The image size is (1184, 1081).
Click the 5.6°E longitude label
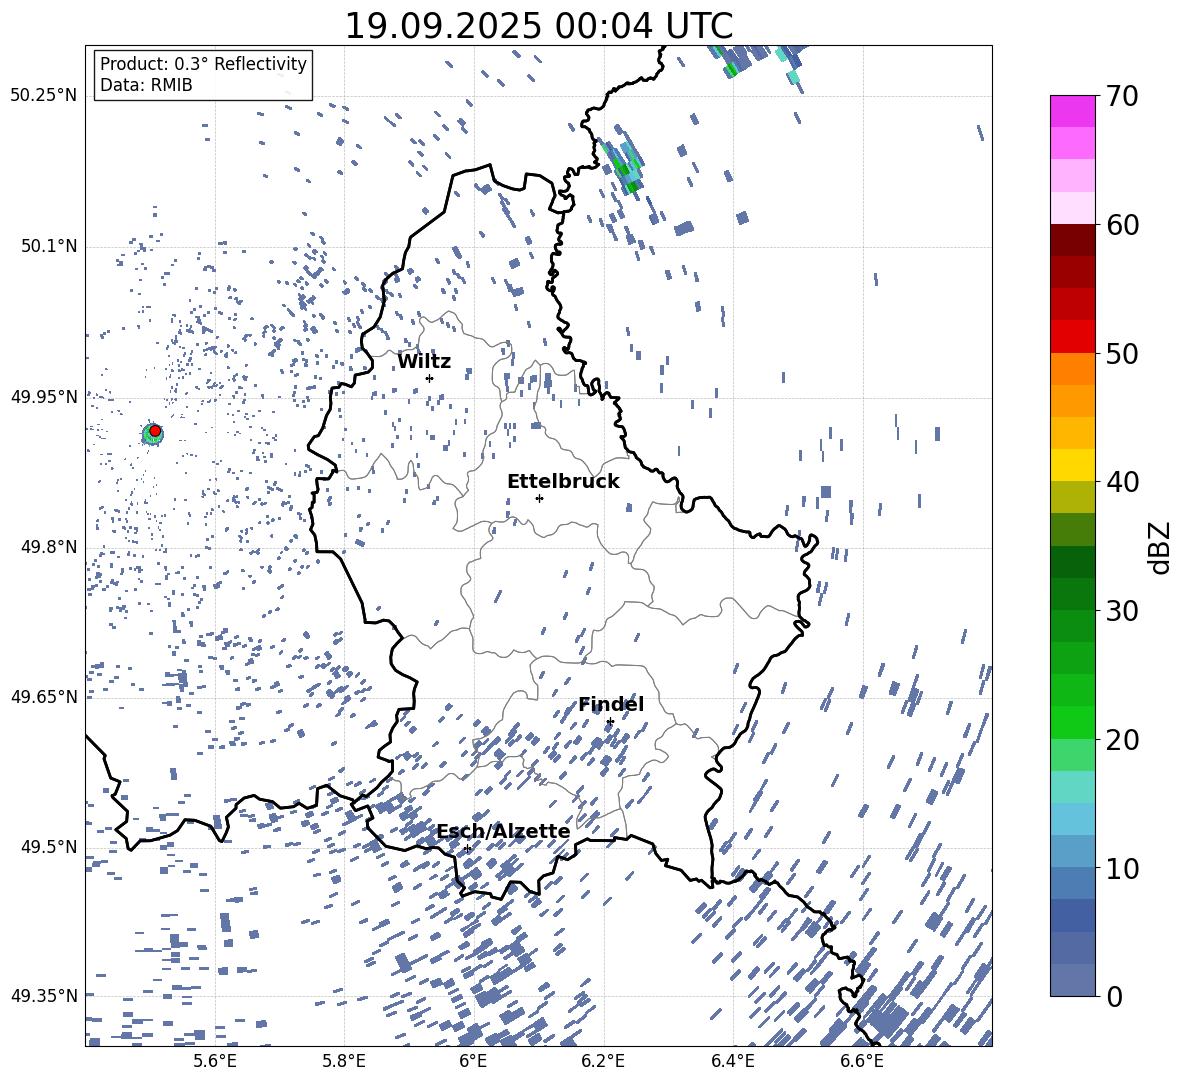(215, 1061)
